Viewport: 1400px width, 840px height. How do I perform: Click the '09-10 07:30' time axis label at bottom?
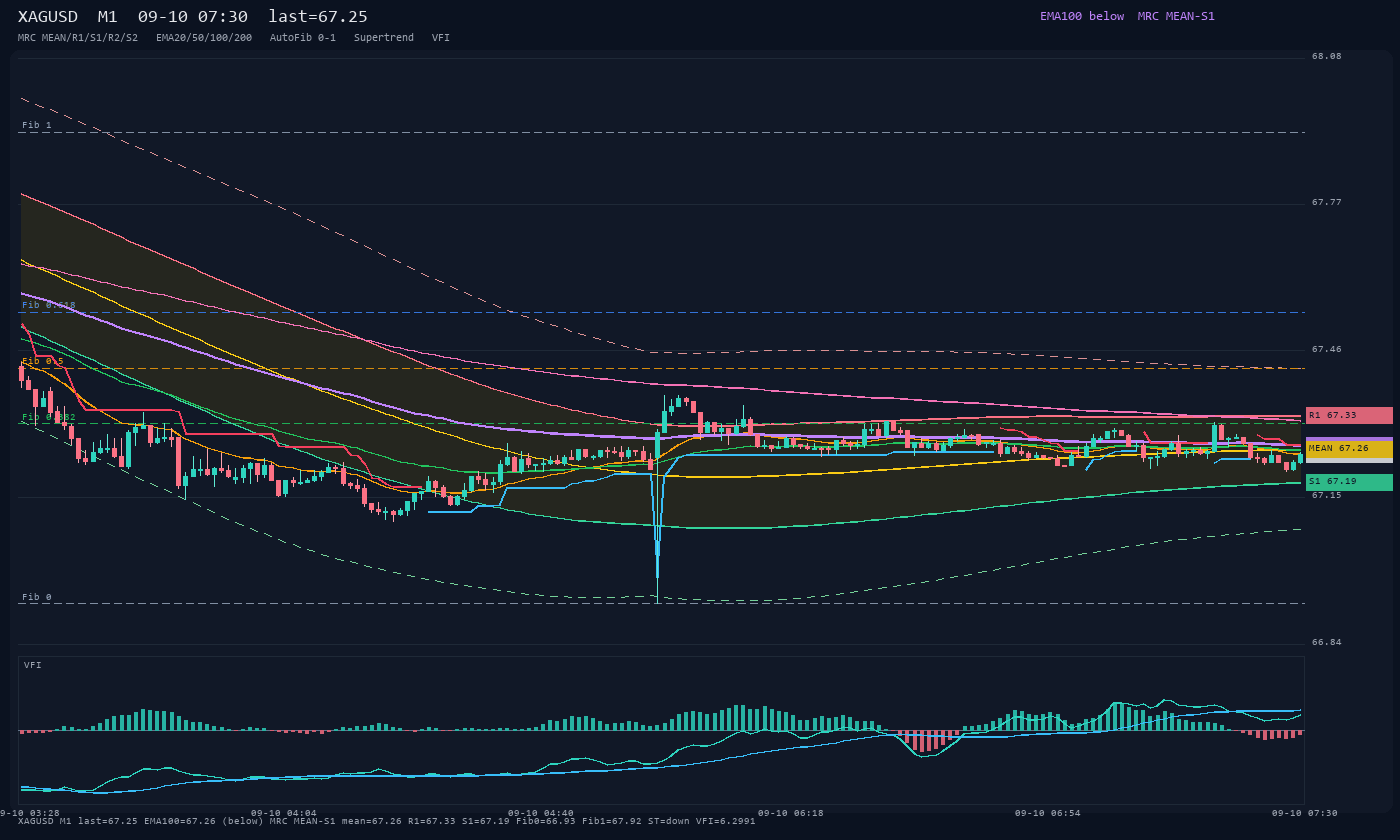(x=1305, y=813)
